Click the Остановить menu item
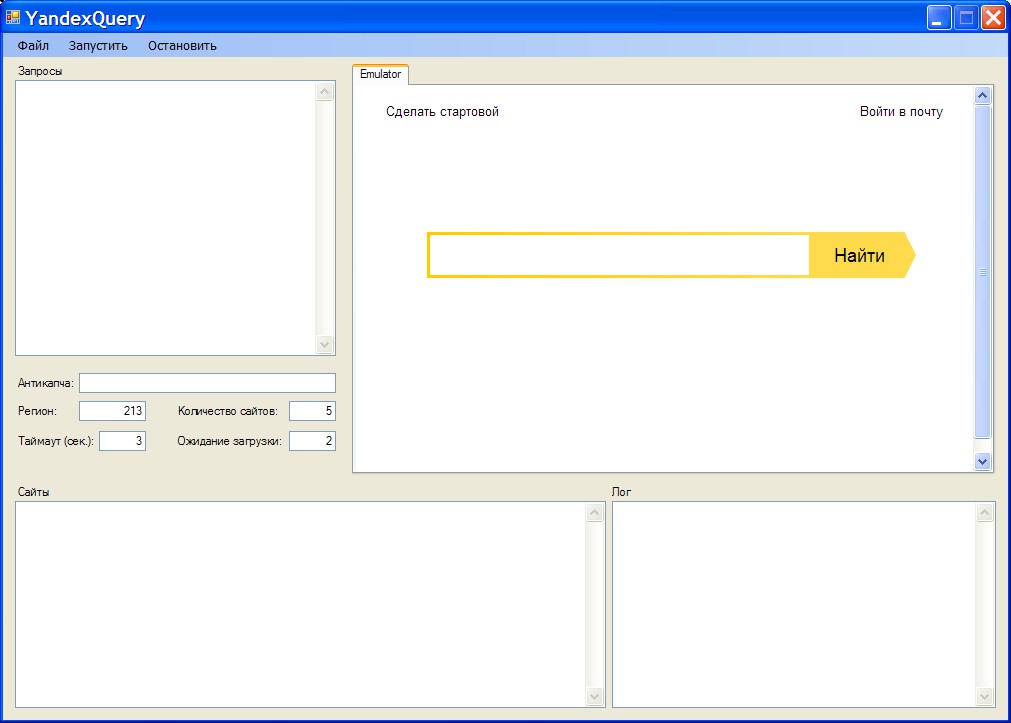 click(x=182, y=46)
